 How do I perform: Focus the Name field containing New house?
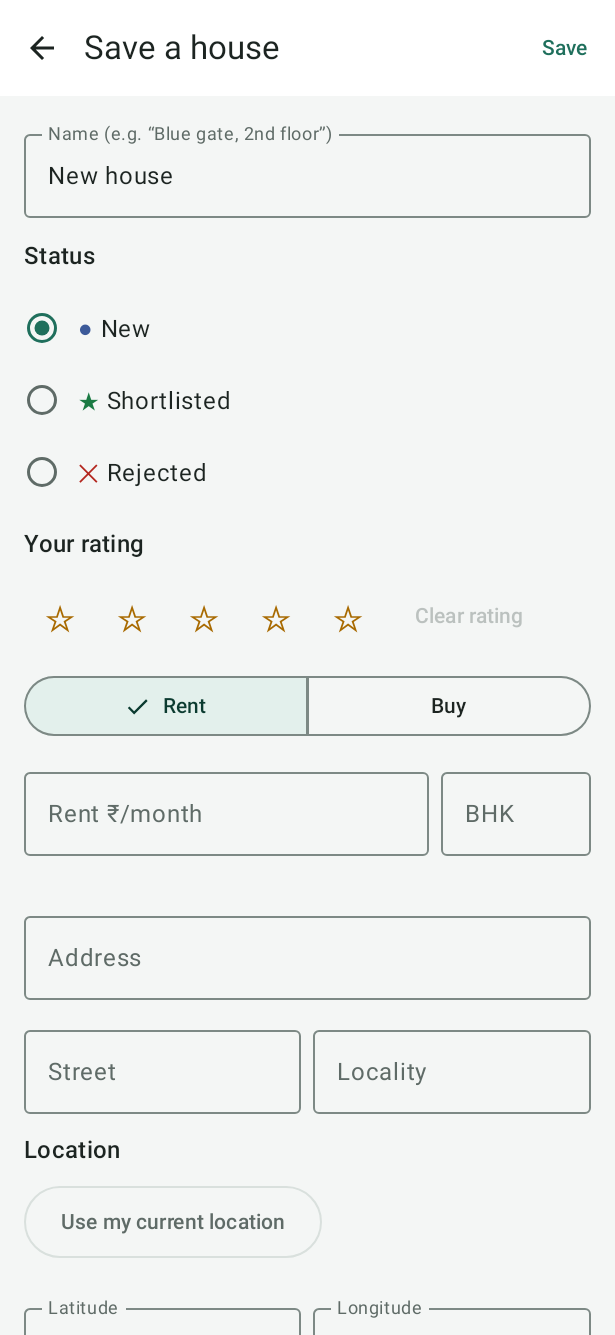307,176
